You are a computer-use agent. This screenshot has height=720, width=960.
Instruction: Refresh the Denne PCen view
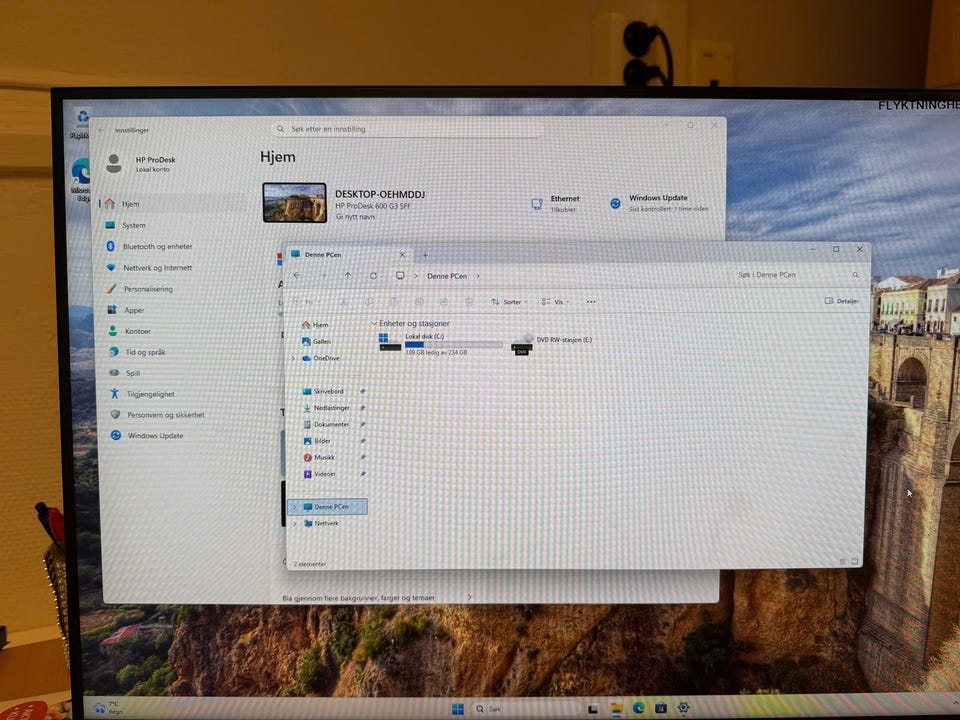pyautogui.click(x=373, y=276)
